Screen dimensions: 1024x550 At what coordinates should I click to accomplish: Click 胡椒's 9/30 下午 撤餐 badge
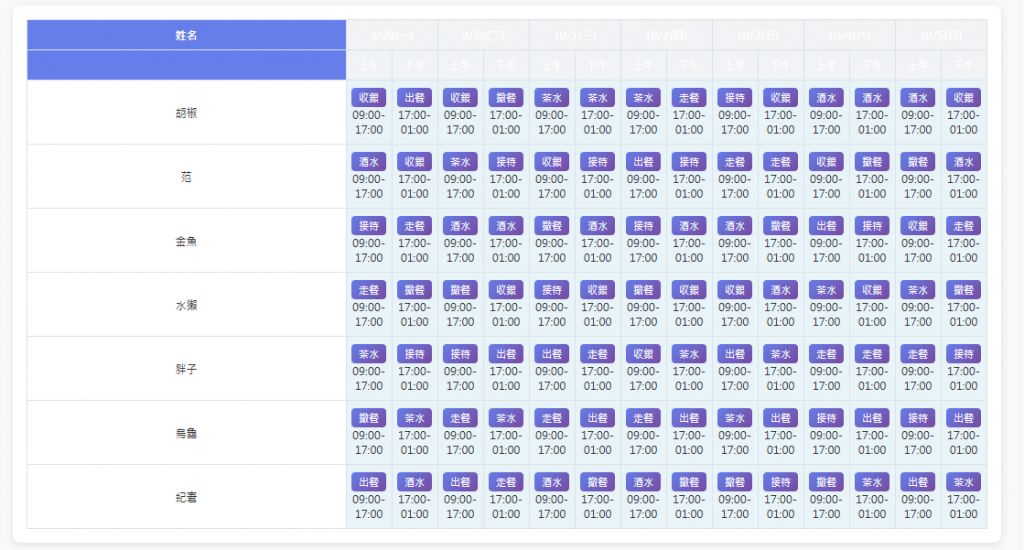tap(506, 97)
